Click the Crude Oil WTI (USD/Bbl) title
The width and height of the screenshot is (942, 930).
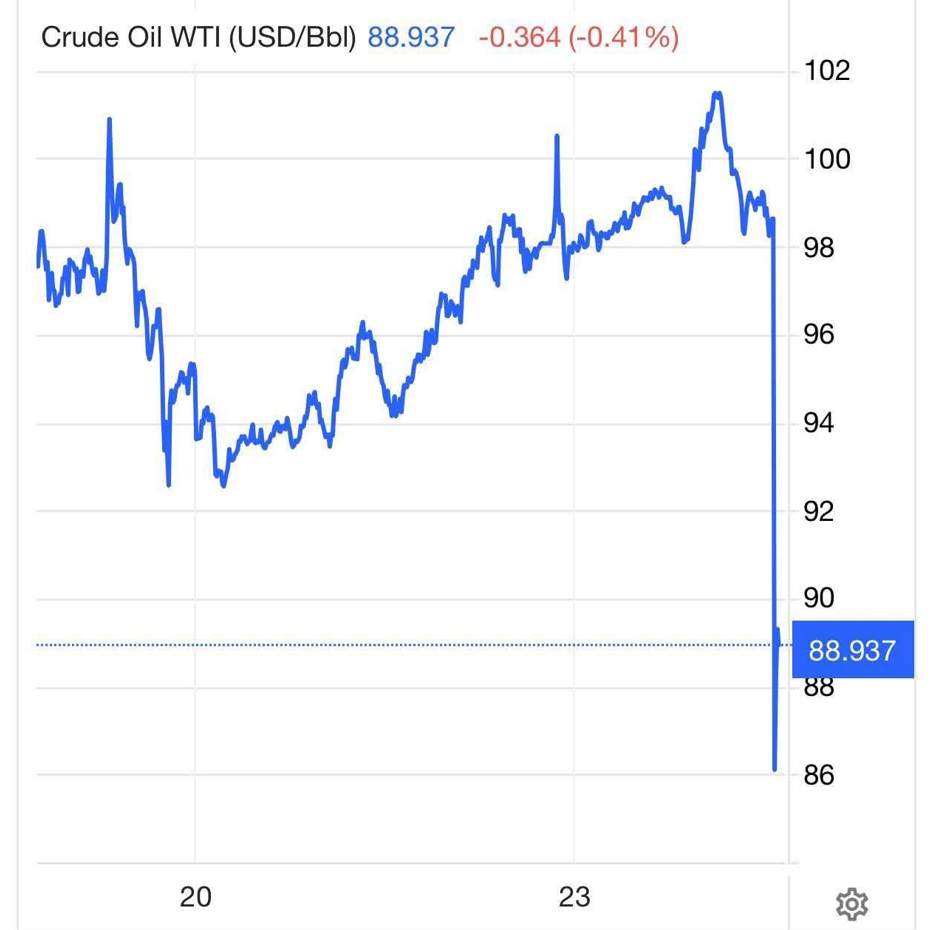tap(198, 38)
